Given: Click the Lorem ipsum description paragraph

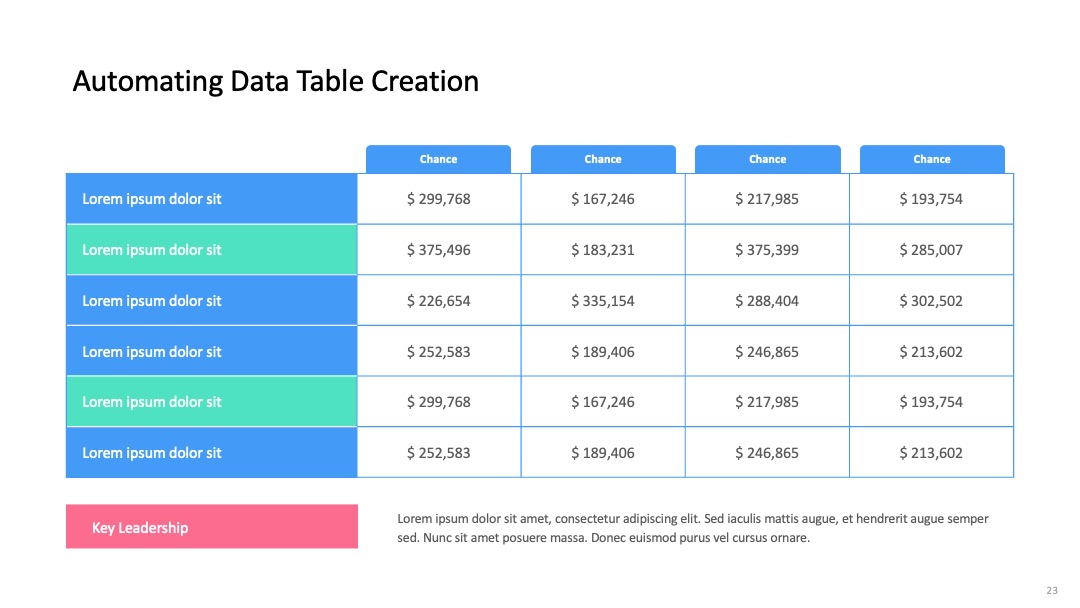Looking at the screenshot, I should [x=693, y=528].
